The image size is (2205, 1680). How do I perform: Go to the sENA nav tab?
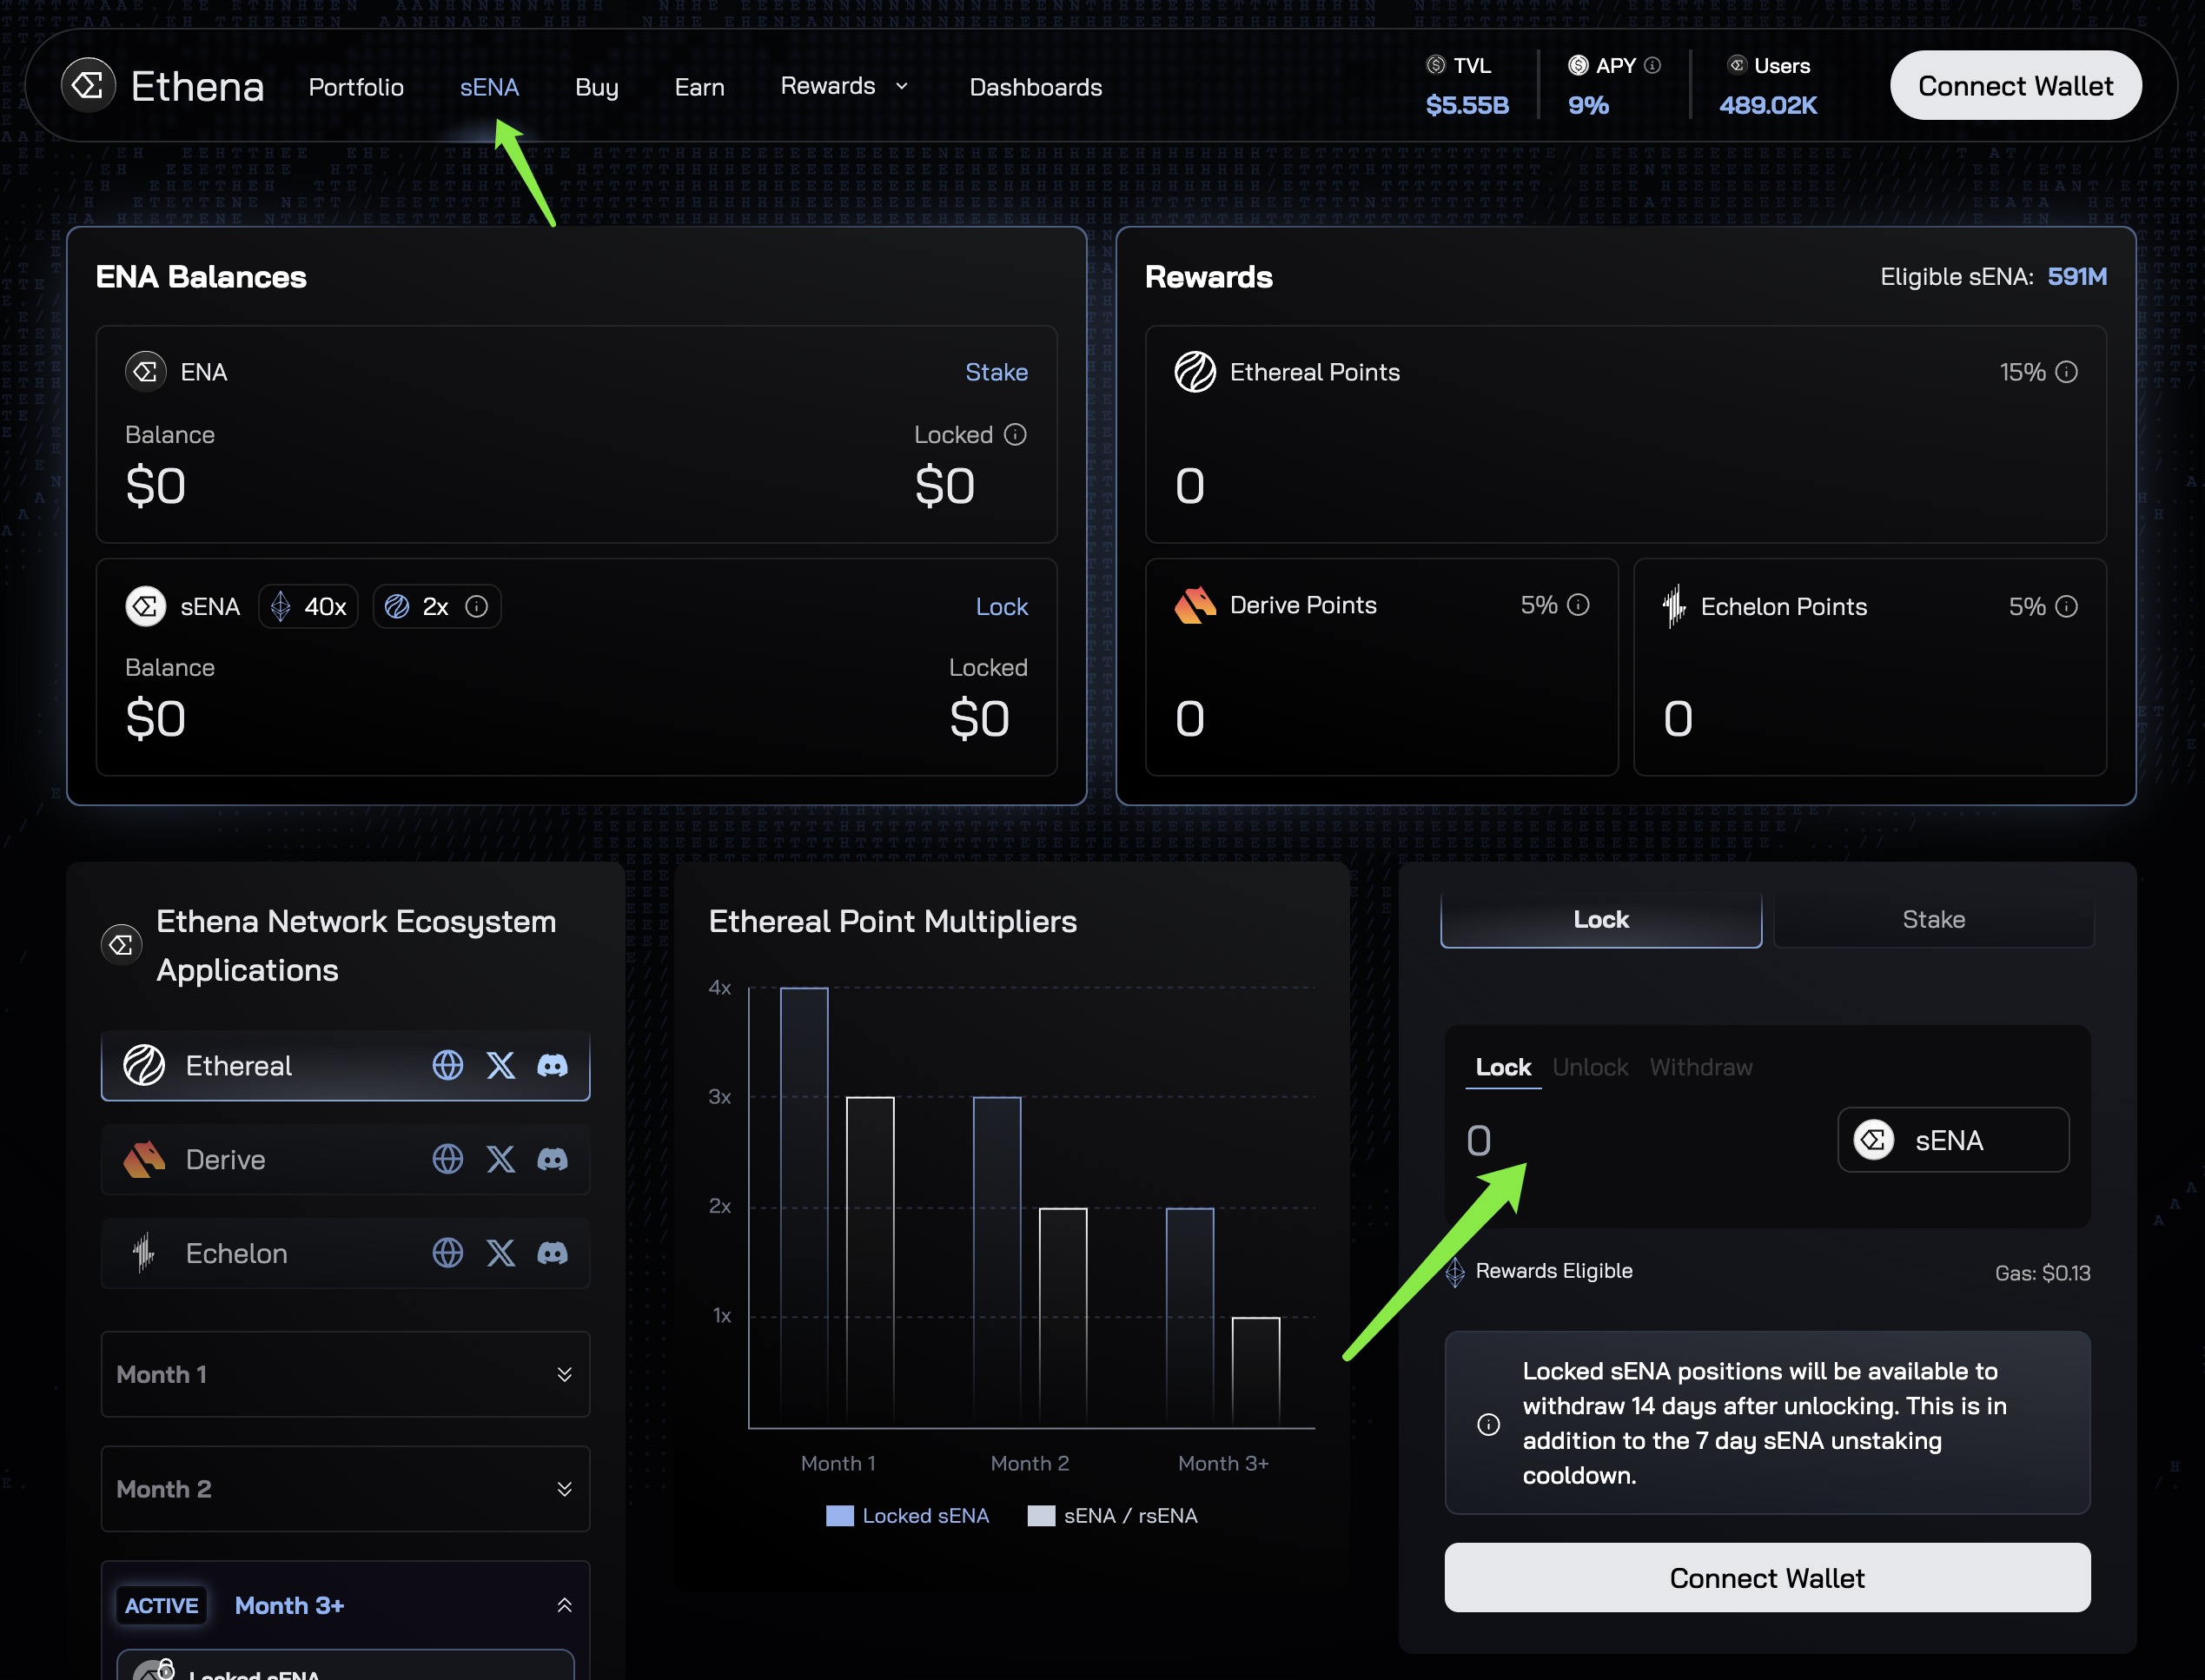489,87
